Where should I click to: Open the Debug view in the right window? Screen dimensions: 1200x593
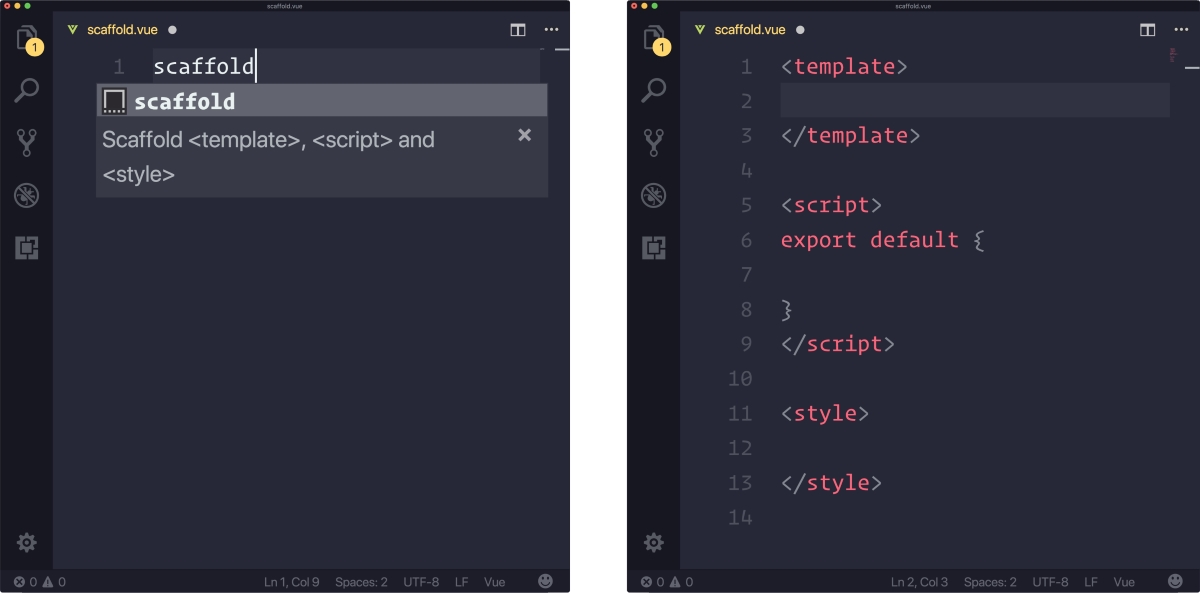tap(654, 195)
